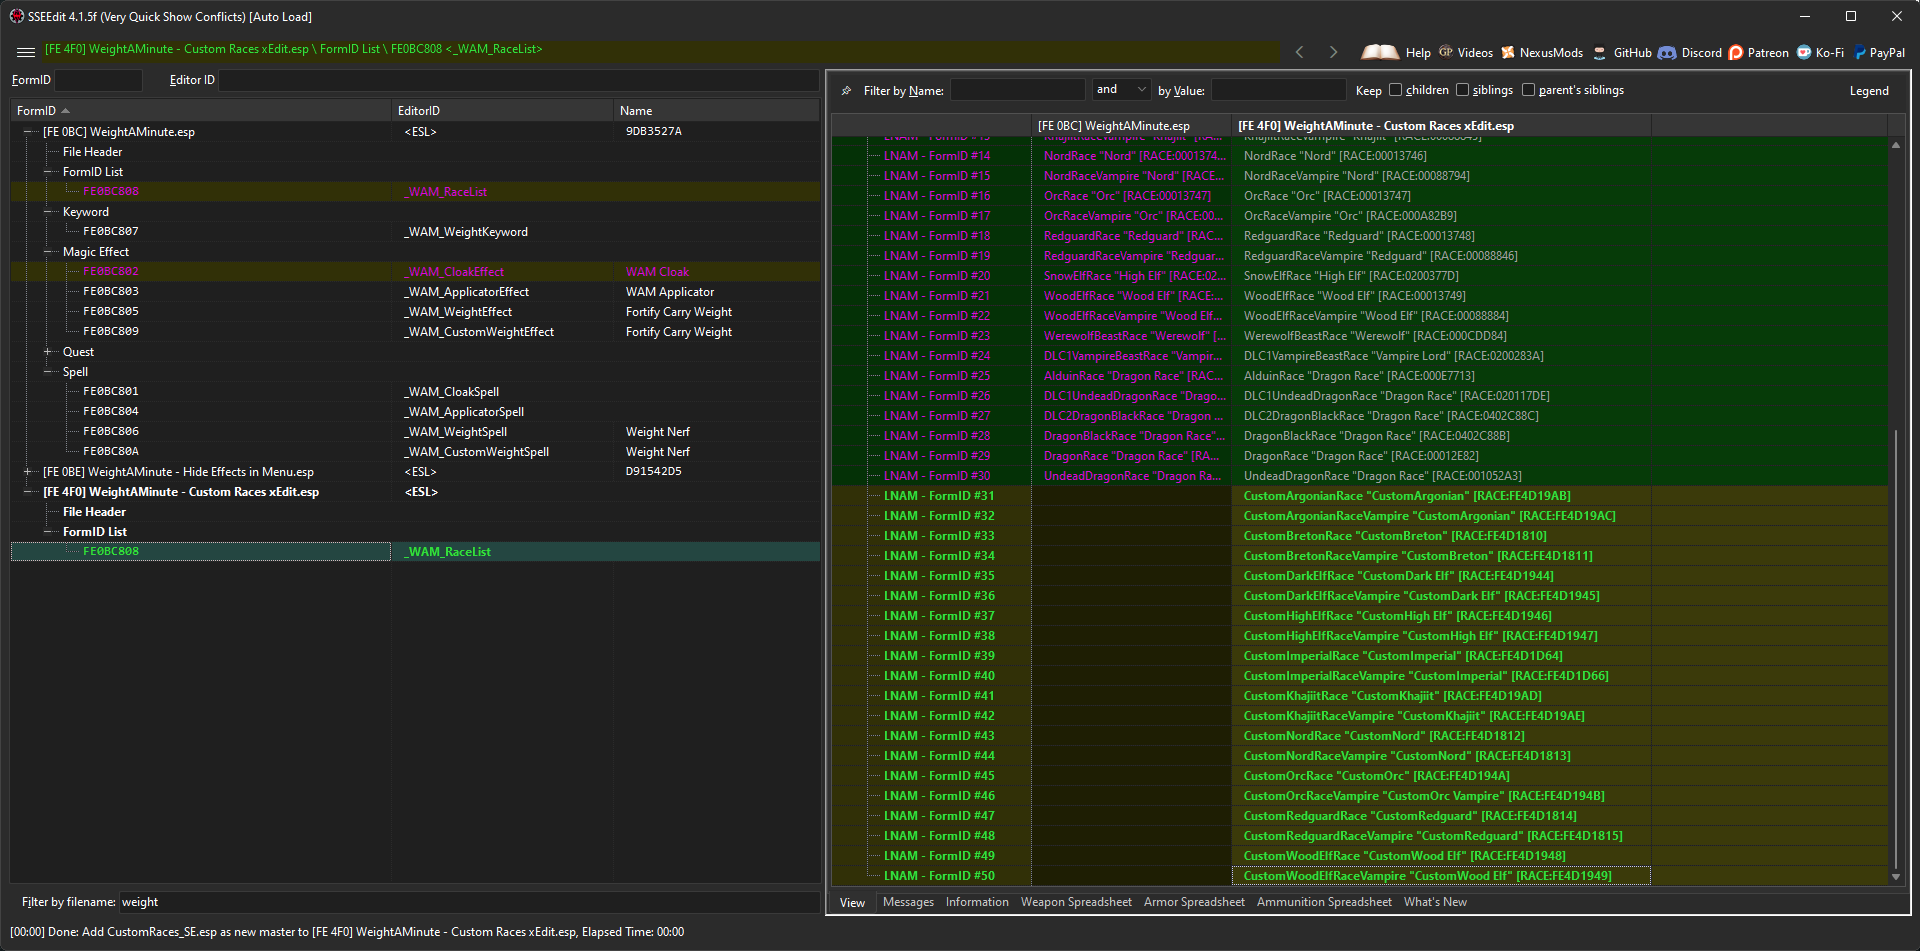Expand WeightAMinute - Hide Effects in Menu.esp
Image resolution: width=1920 pixels, height=951 pixels.
click(28, 472)
